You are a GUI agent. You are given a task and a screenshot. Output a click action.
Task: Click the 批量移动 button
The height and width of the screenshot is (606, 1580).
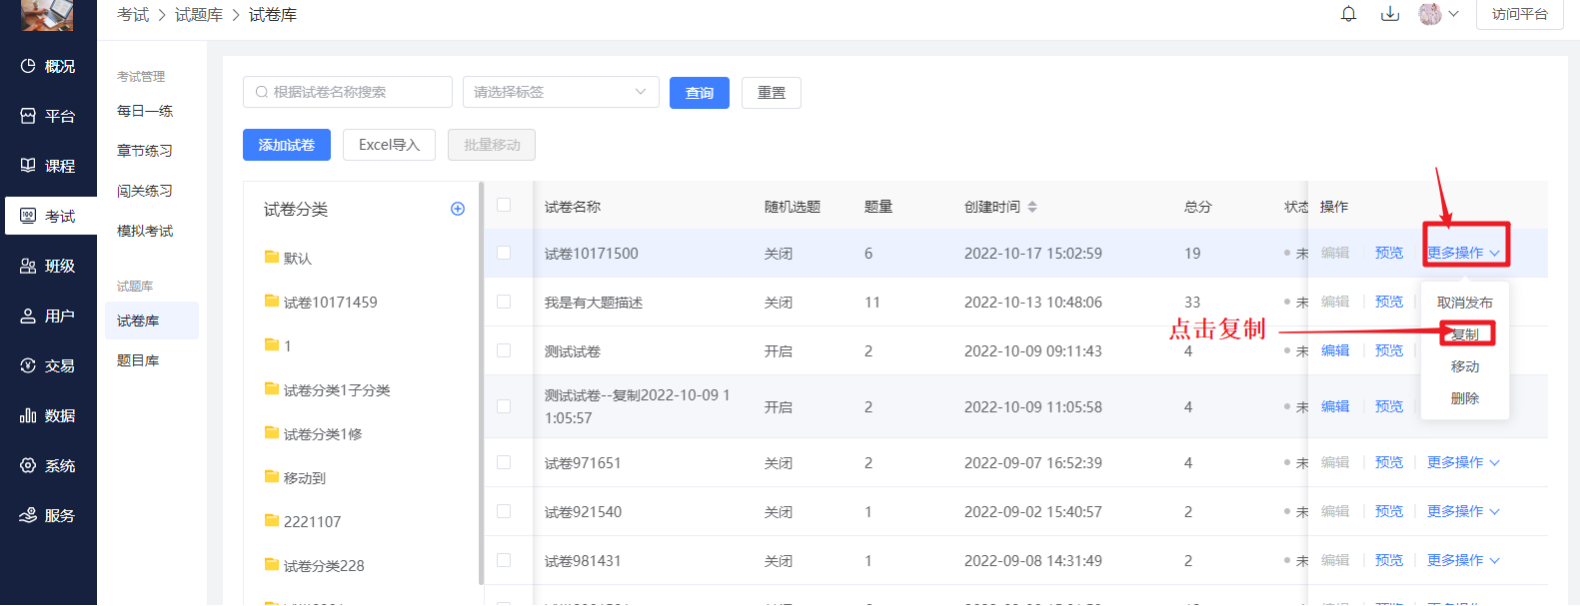click(x=492, y=145)
